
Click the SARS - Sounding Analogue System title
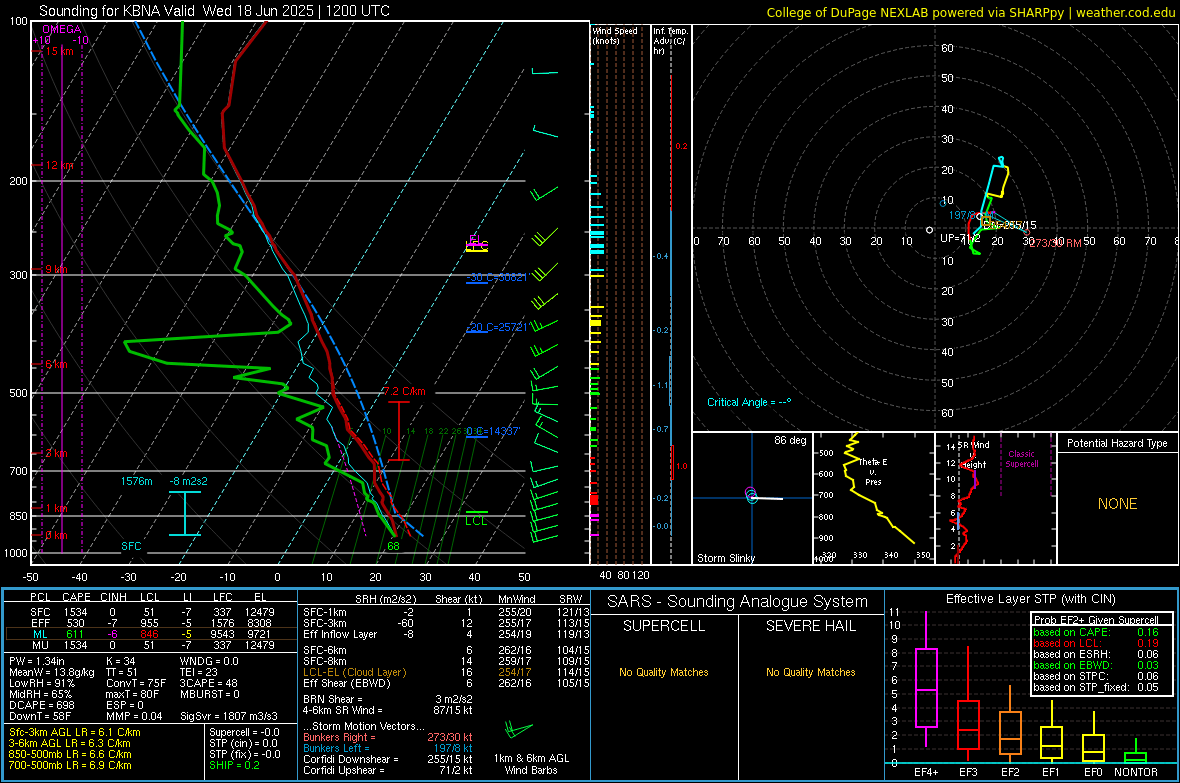click(737, 602)
